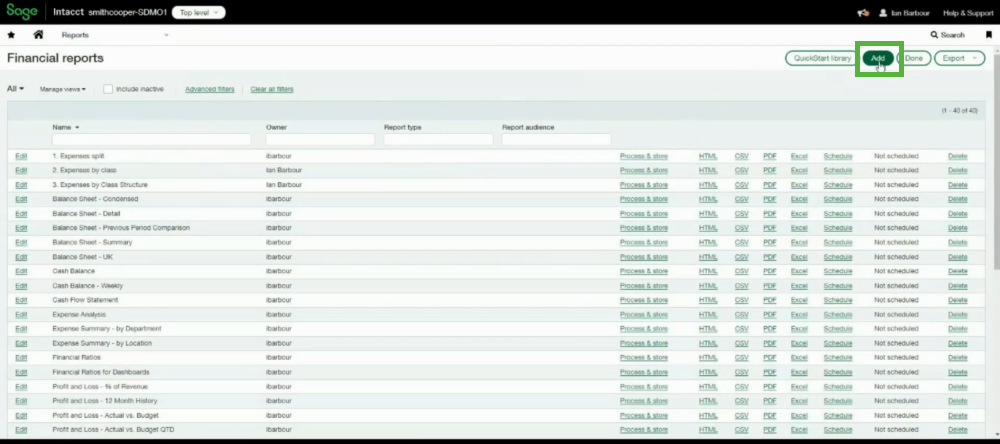1000x444 pixels.
Task: Open HTML for Financial Ratios
Action: (x=708, y=357)
